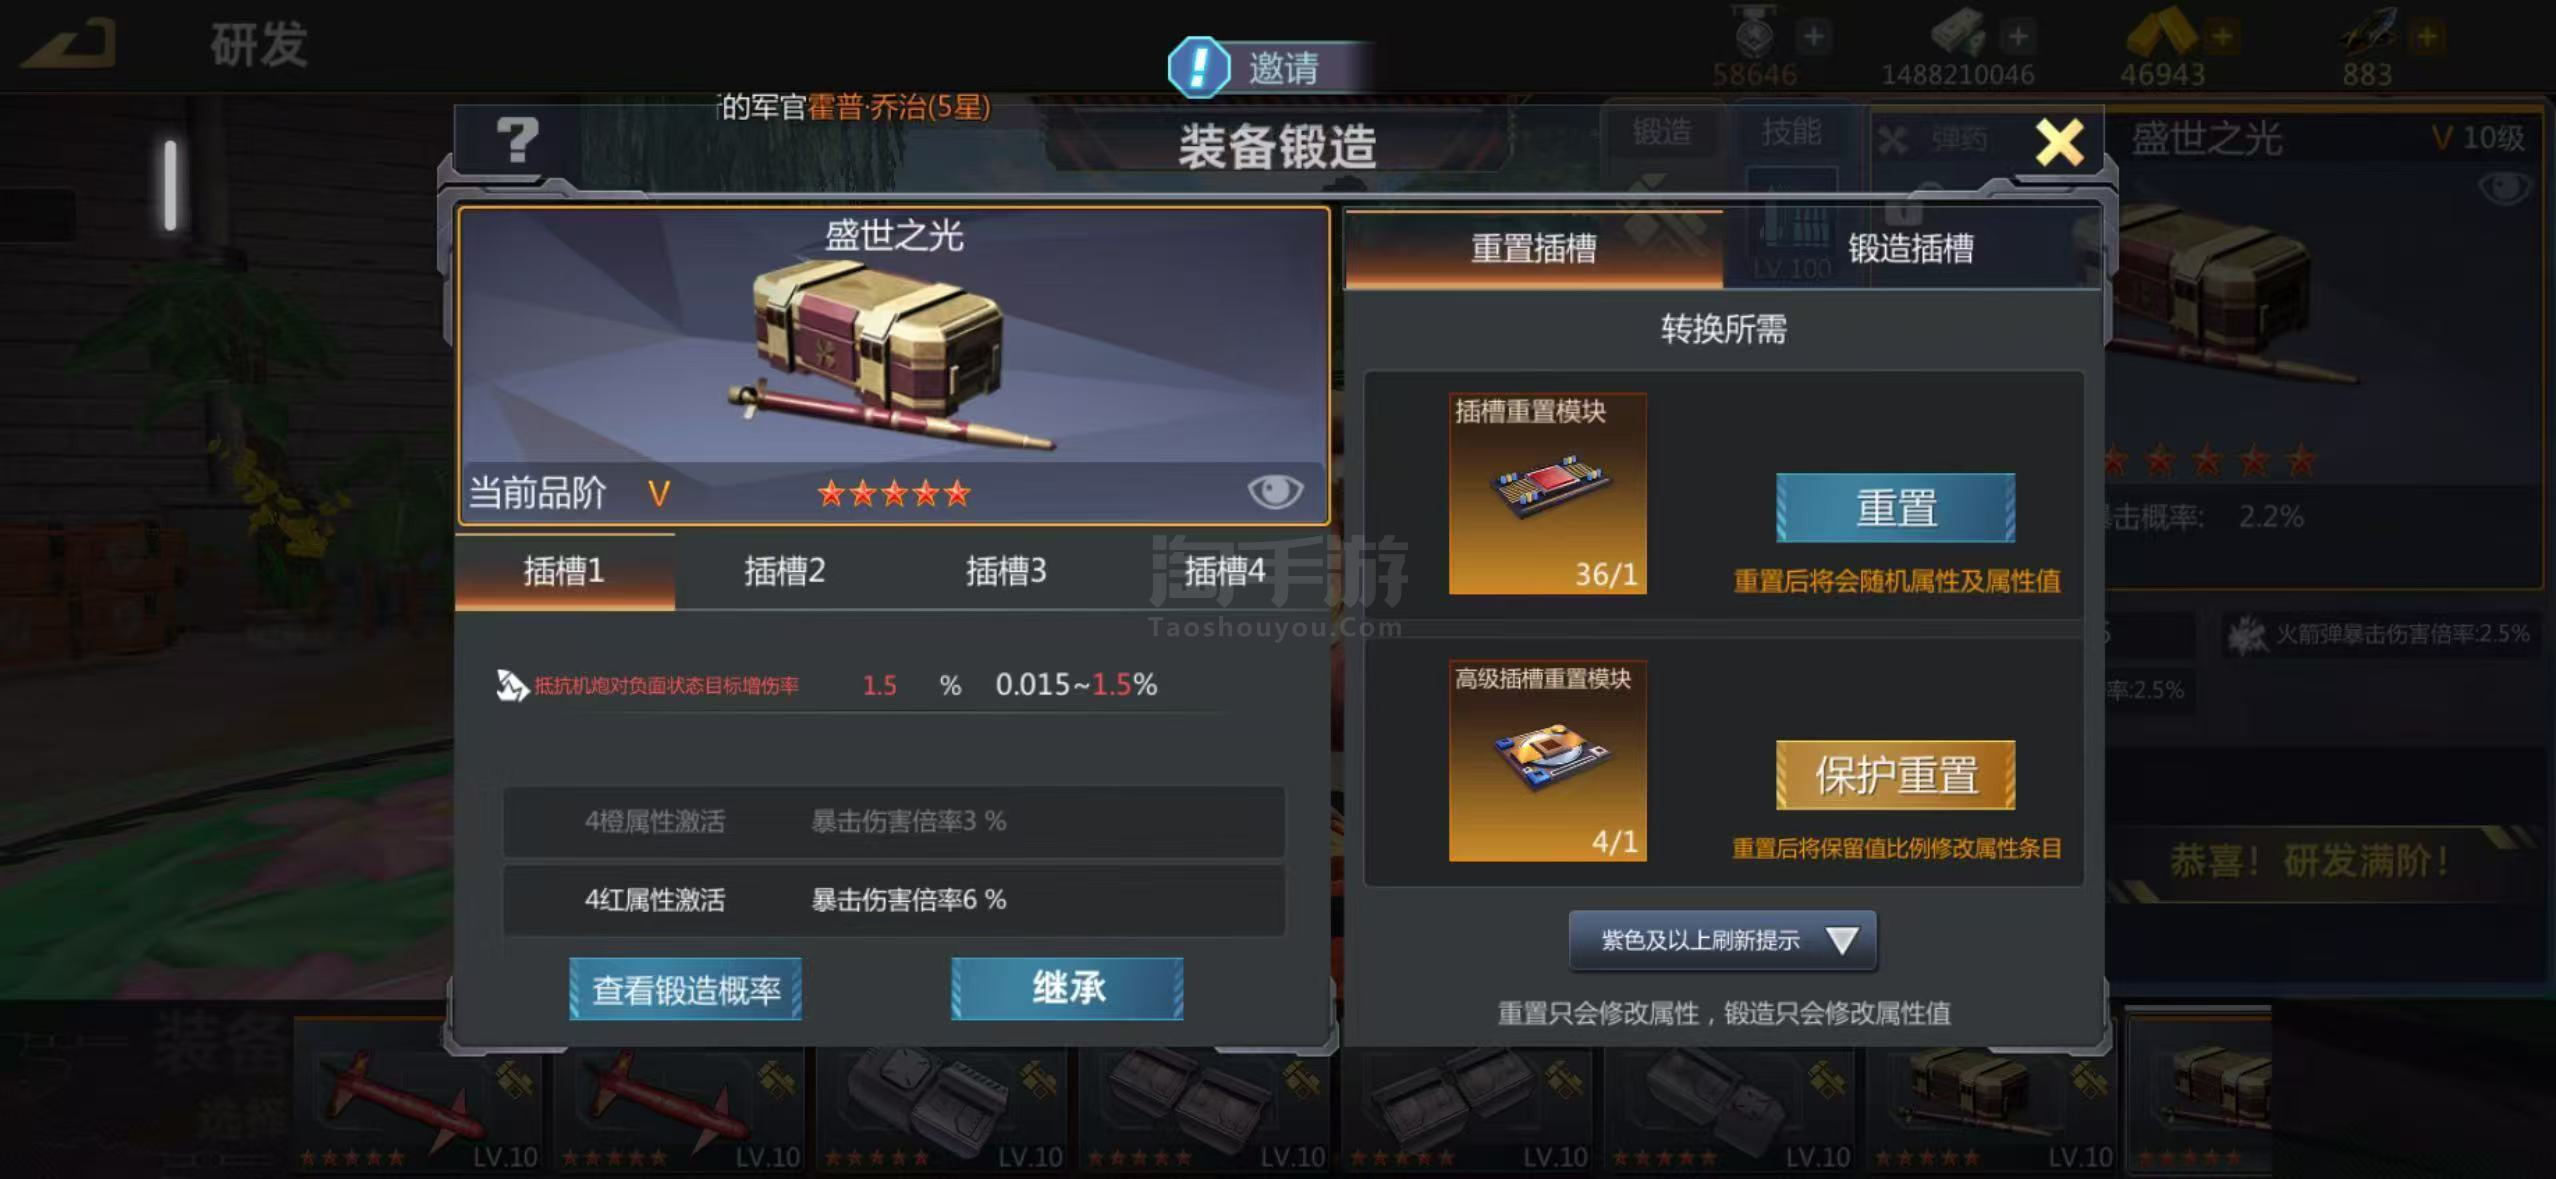Image resolution: width=2556 pixels, height=1179 pixels.
Task: Click the 高级插槽重置模块 item icon
Action: click(x=1547, y=760)
